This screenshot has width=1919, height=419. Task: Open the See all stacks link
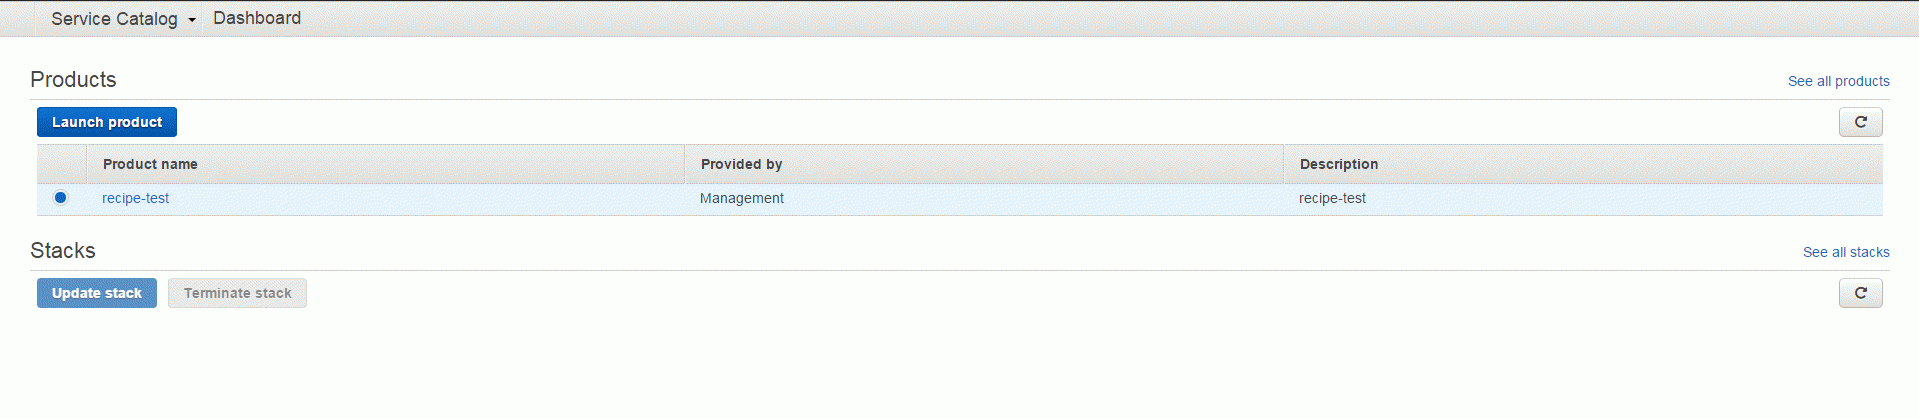point(1846,252)
